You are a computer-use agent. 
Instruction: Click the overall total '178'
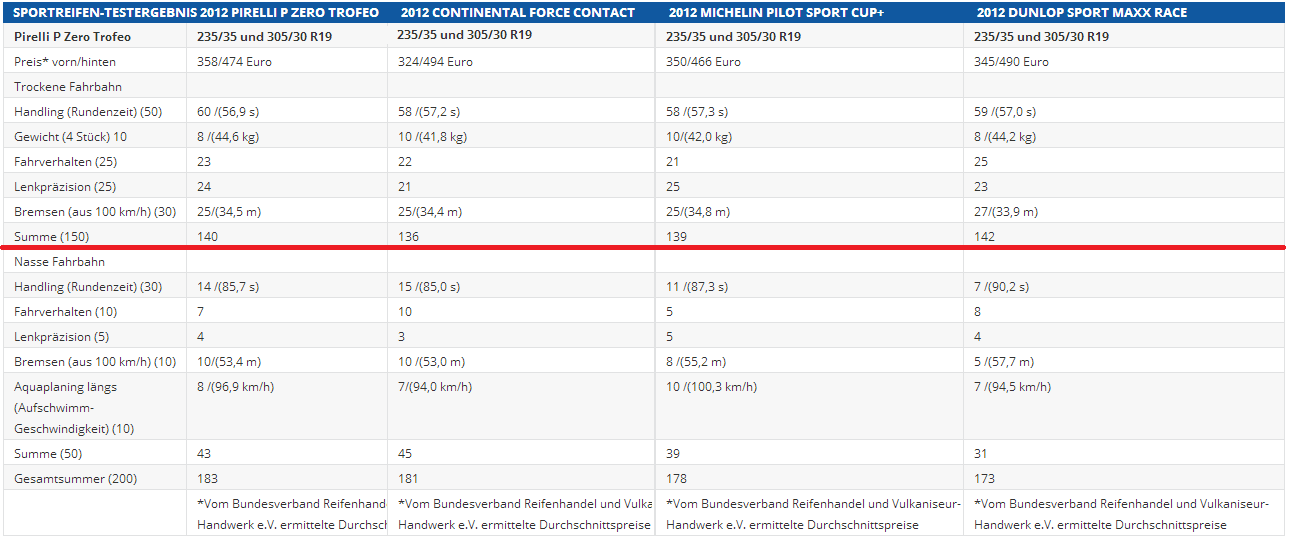(x=676, y=479)
